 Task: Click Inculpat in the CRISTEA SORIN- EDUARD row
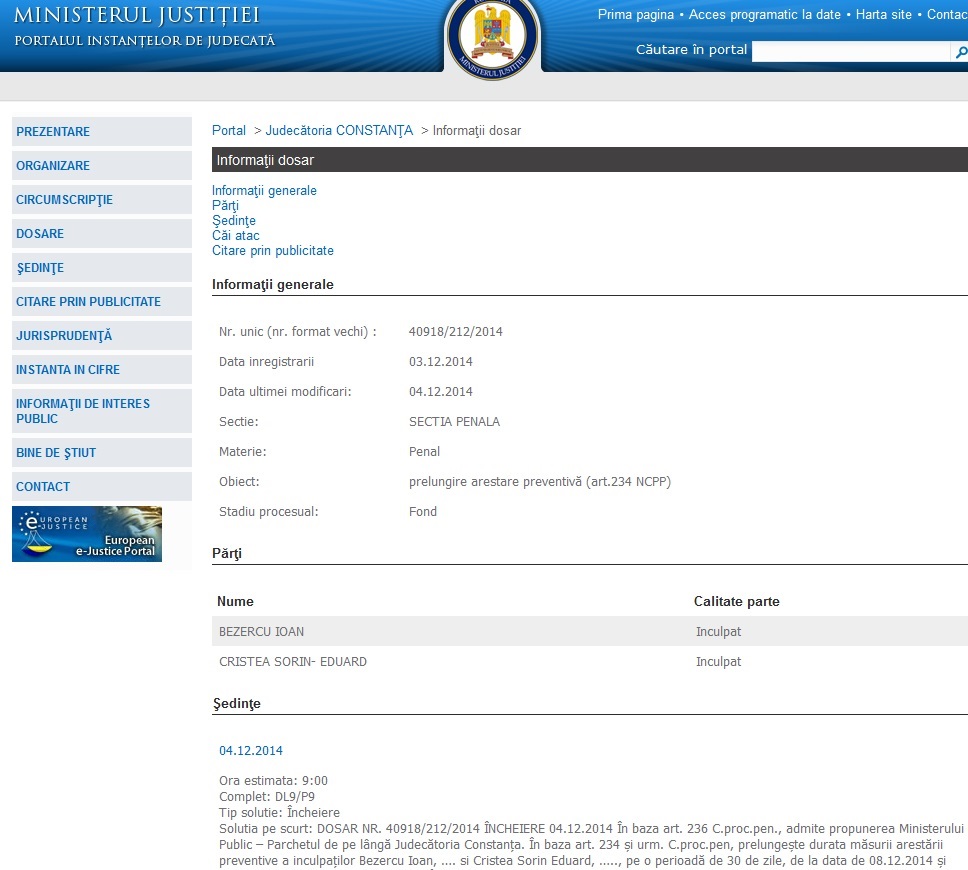[x=719, y=661]
